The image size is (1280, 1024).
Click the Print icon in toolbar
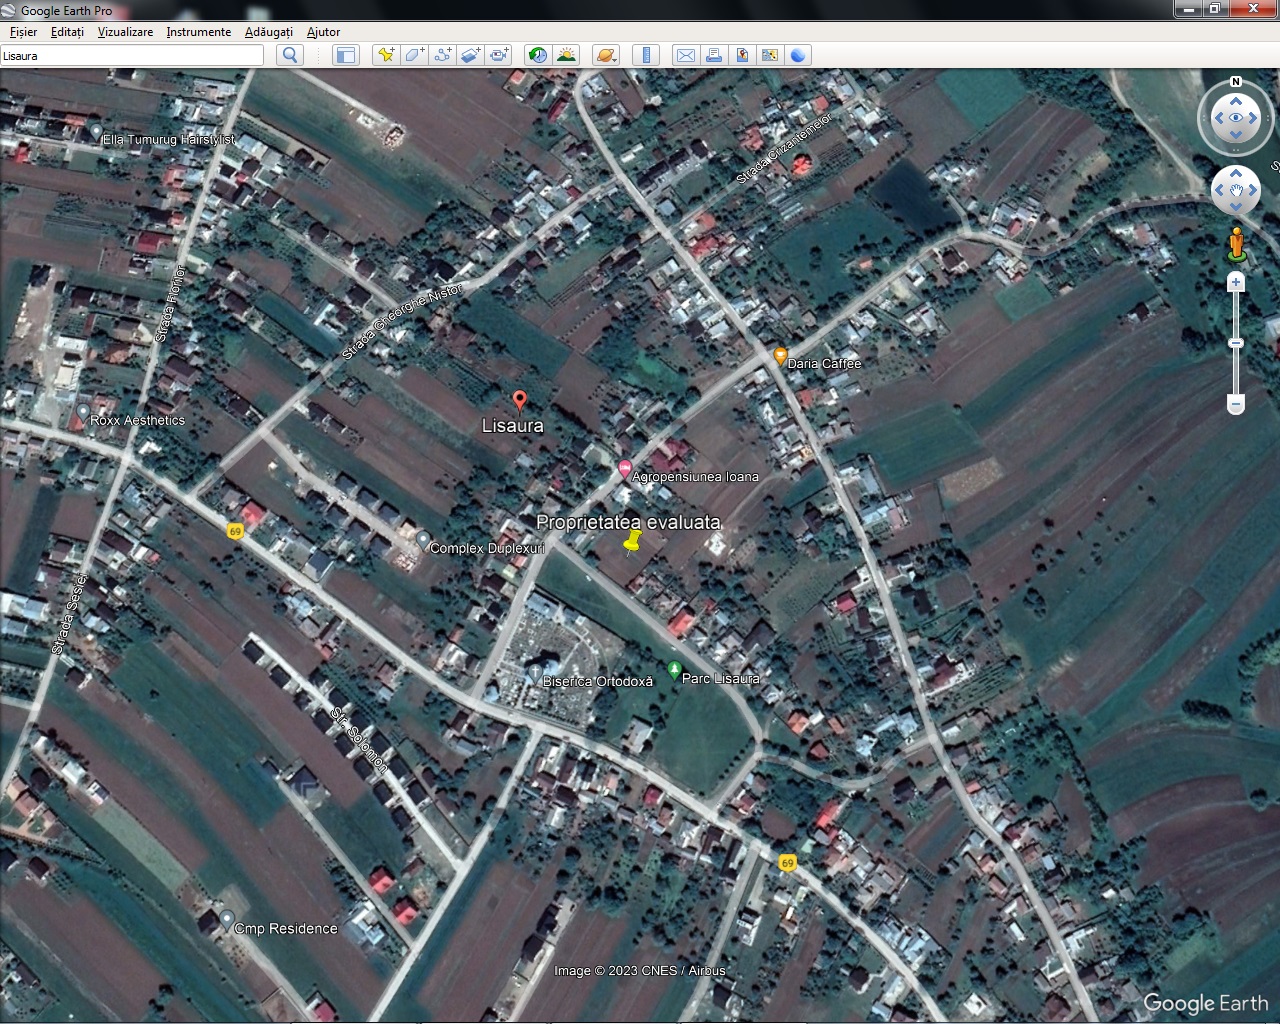click(714, 55)
